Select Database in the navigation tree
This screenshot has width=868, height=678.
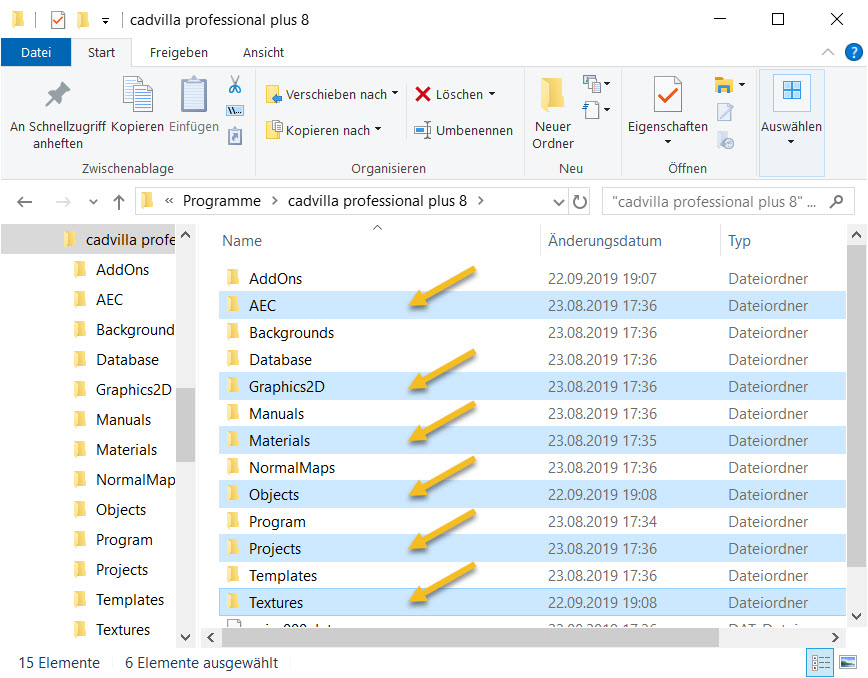(x=127, y=360)
